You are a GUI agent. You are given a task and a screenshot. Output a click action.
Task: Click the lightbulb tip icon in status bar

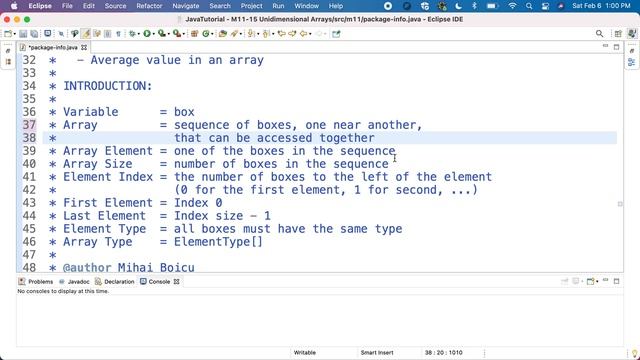click(x=634, y=353)
